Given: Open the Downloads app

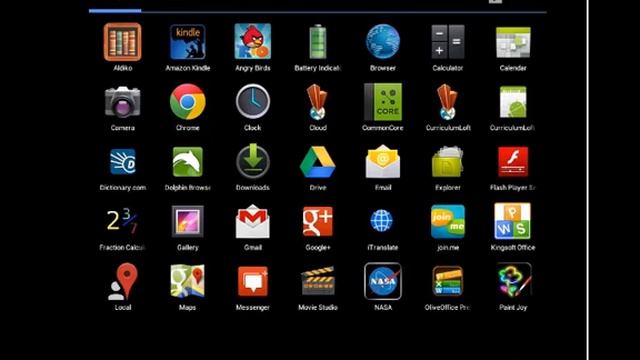Looking at the screenshot, I should 253,161.
